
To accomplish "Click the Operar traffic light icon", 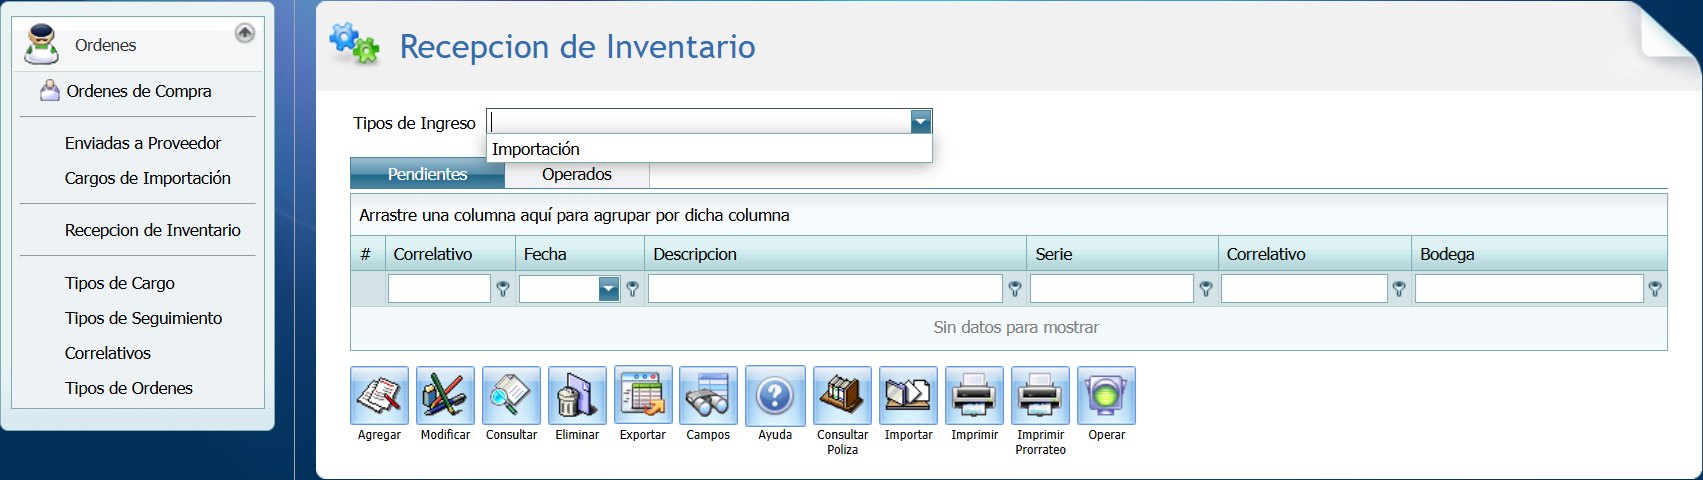I will (x=1106, y=396).
